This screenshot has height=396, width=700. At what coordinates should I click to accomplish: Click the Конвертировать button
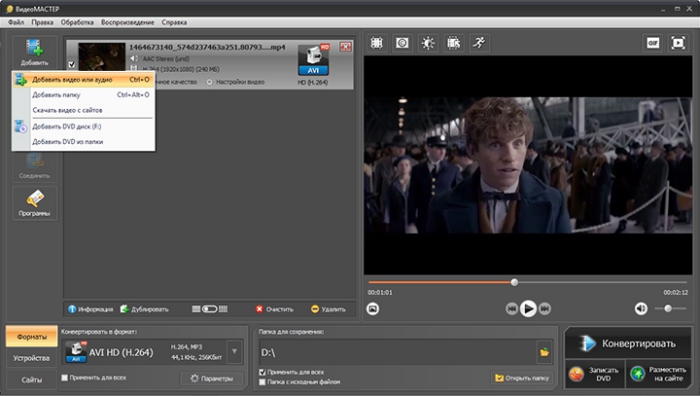pos(628,343)
